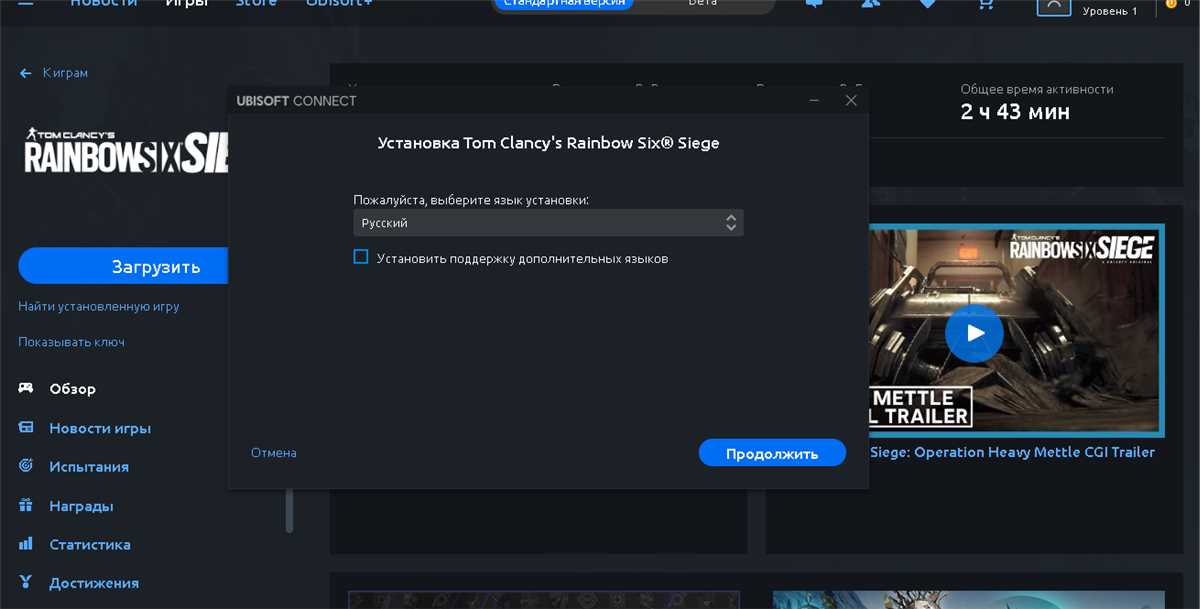The width and height of the screenshot is (1200, 609).
Task: Select Стандартная версия in the version switcher
Action: pyautogui.click(x=563, y=3)
